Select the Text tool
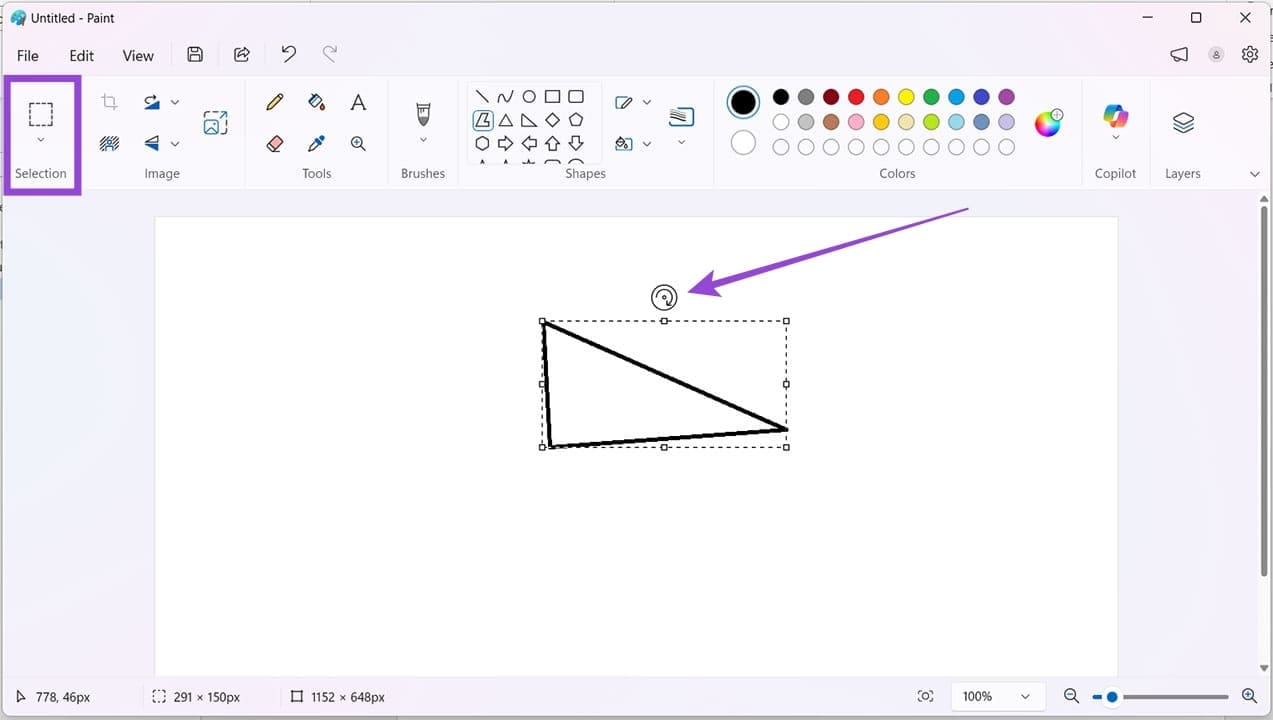Screen dimensions: 1273x720 358,101
